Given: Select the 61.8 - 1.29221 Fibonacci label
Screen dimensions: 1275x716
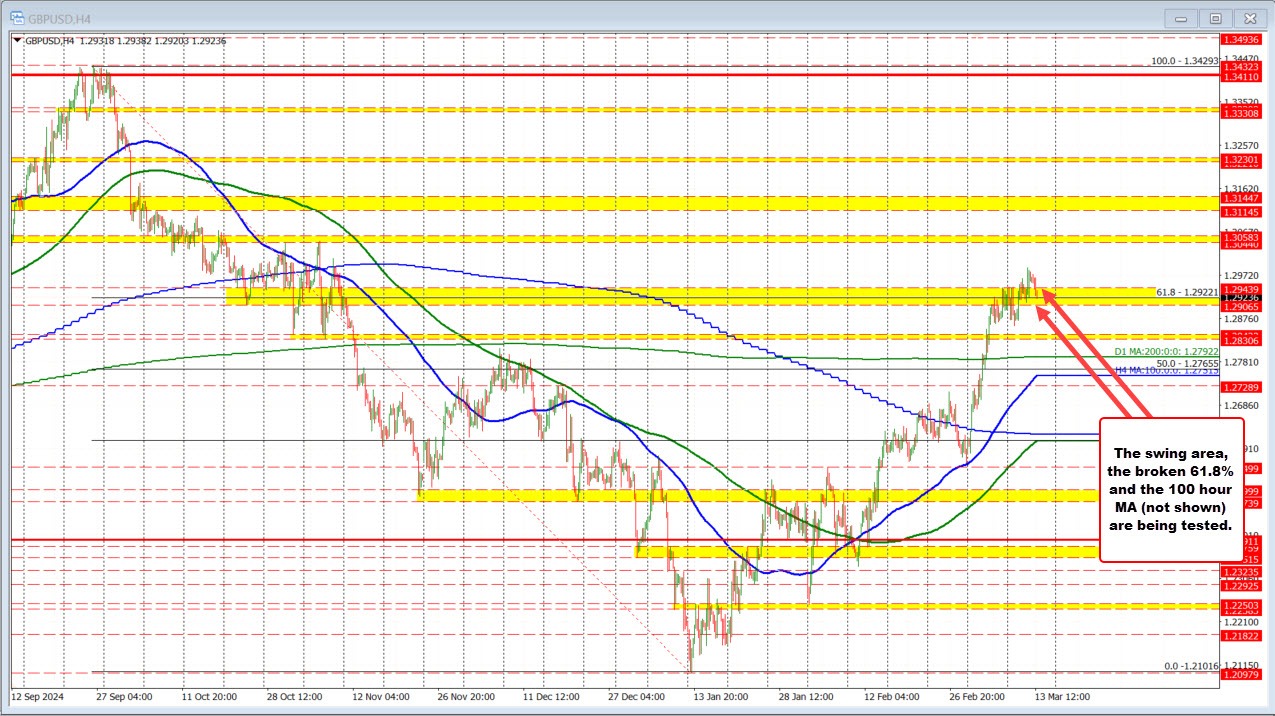Looking at the screenshot, I should (1187, 292).
